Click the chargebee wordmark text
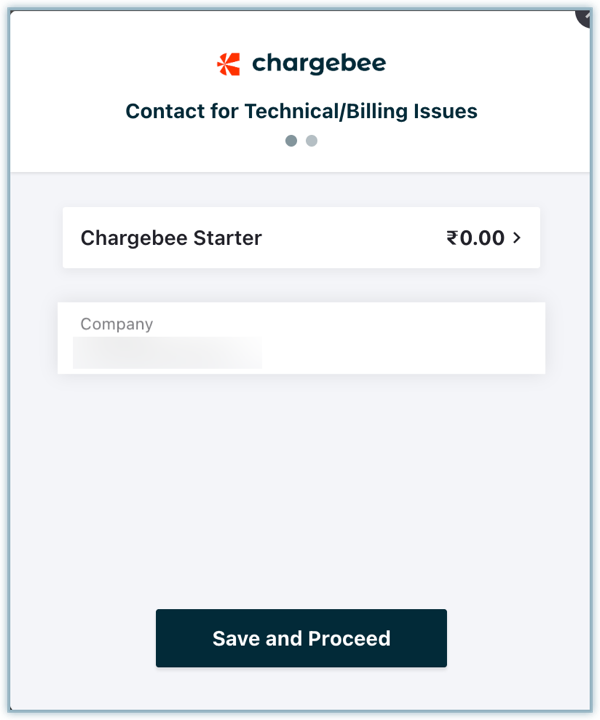The width and height of the screenshot is (600, 720). coord(318,64)
